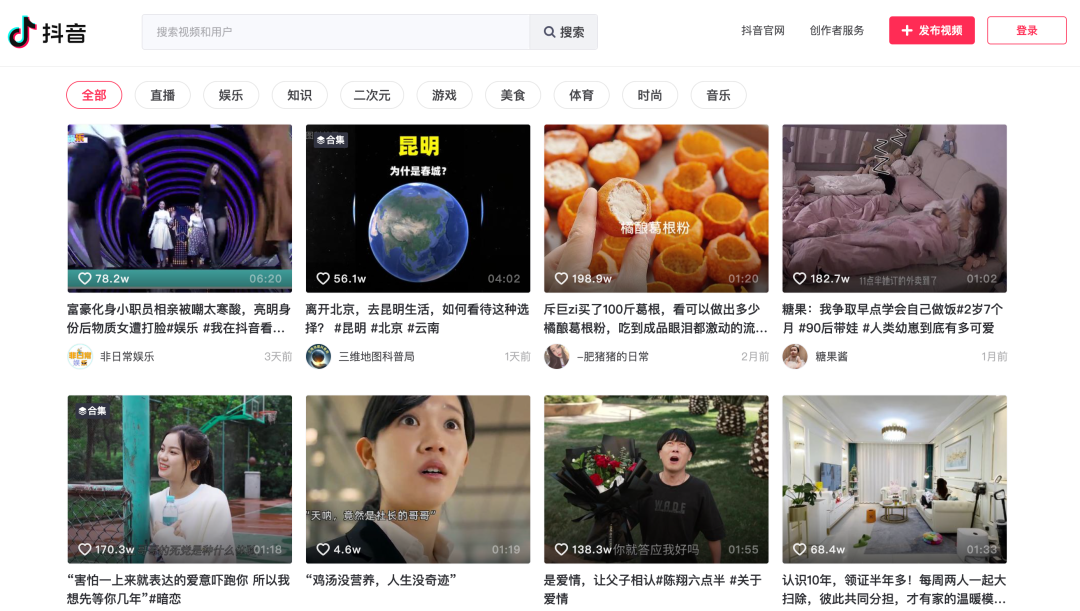Image resolution: width=1080 pixels, height=611 pixels.
Task: Switch to the 娱乐 category
Action: point(231,95)
